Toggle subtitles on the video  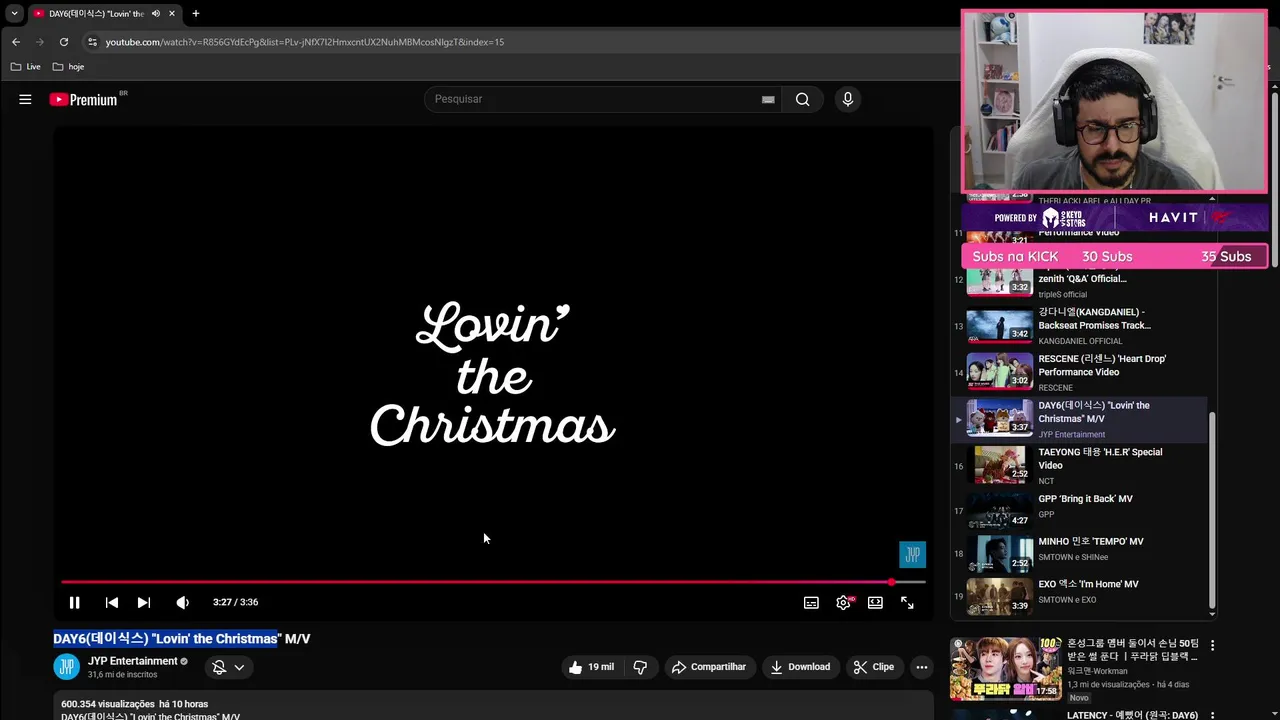(x=811, y=602)
